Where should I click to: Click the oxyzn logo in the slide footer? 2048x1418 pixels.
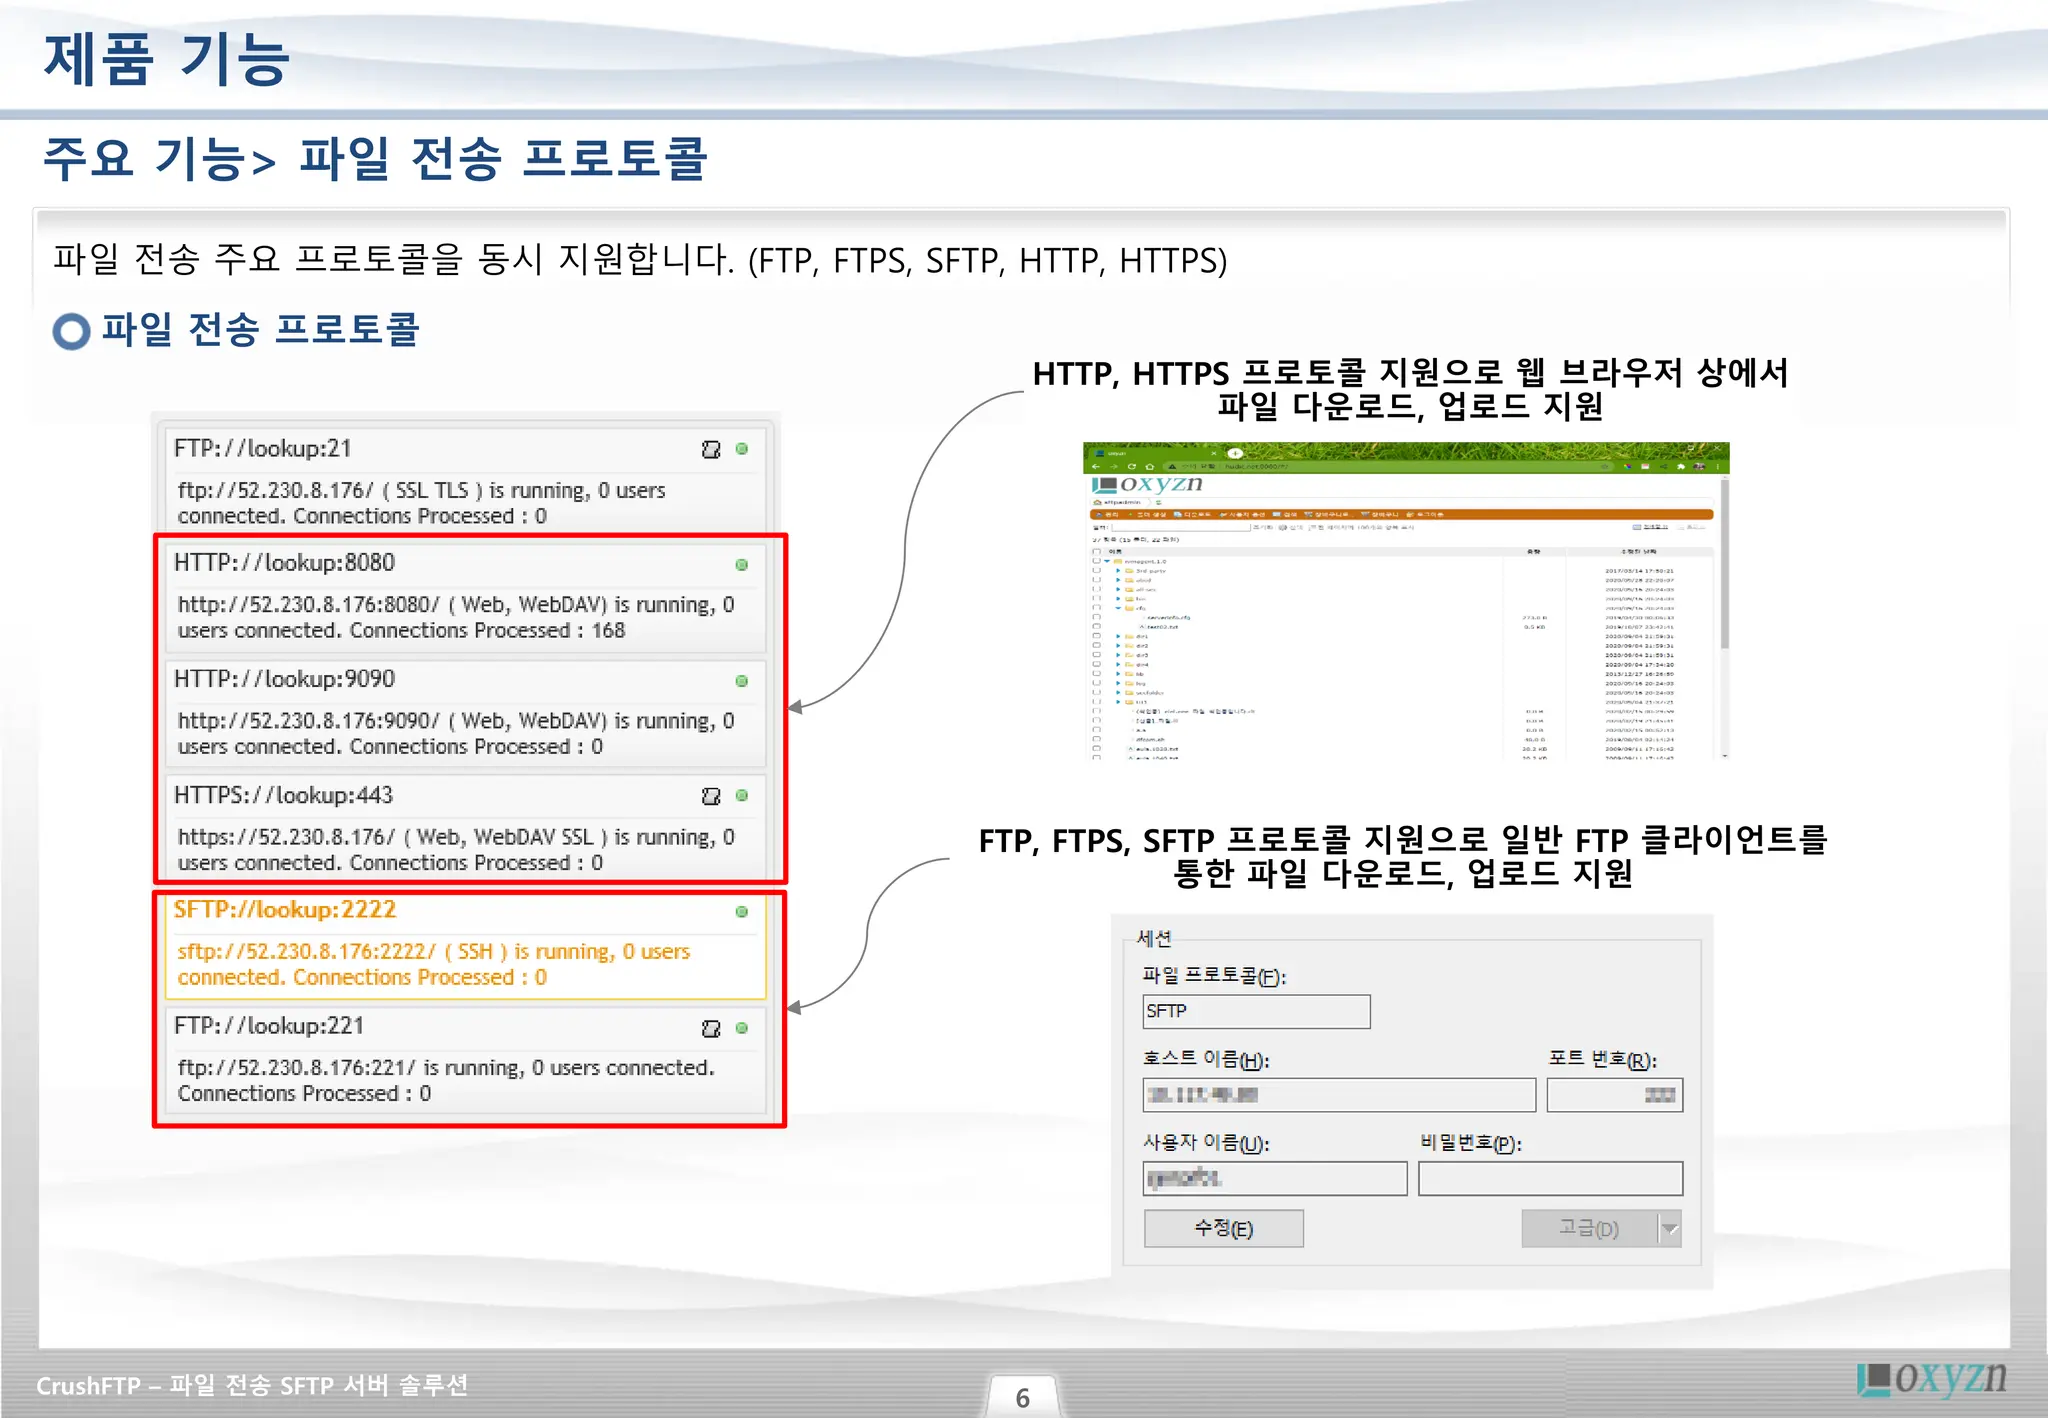[x=1932, y=1378]
